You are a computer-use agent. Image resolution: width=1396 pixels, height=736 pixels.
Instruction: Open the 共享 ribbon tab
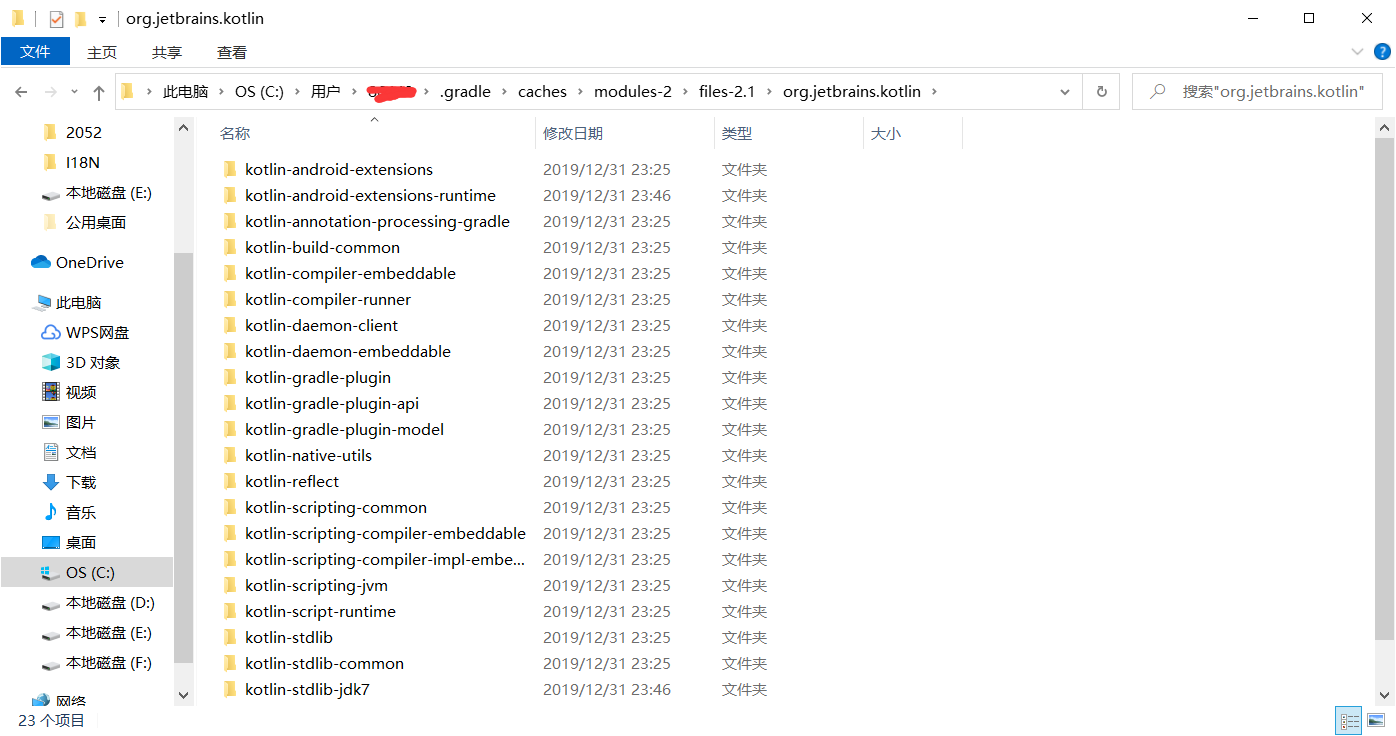167,52
